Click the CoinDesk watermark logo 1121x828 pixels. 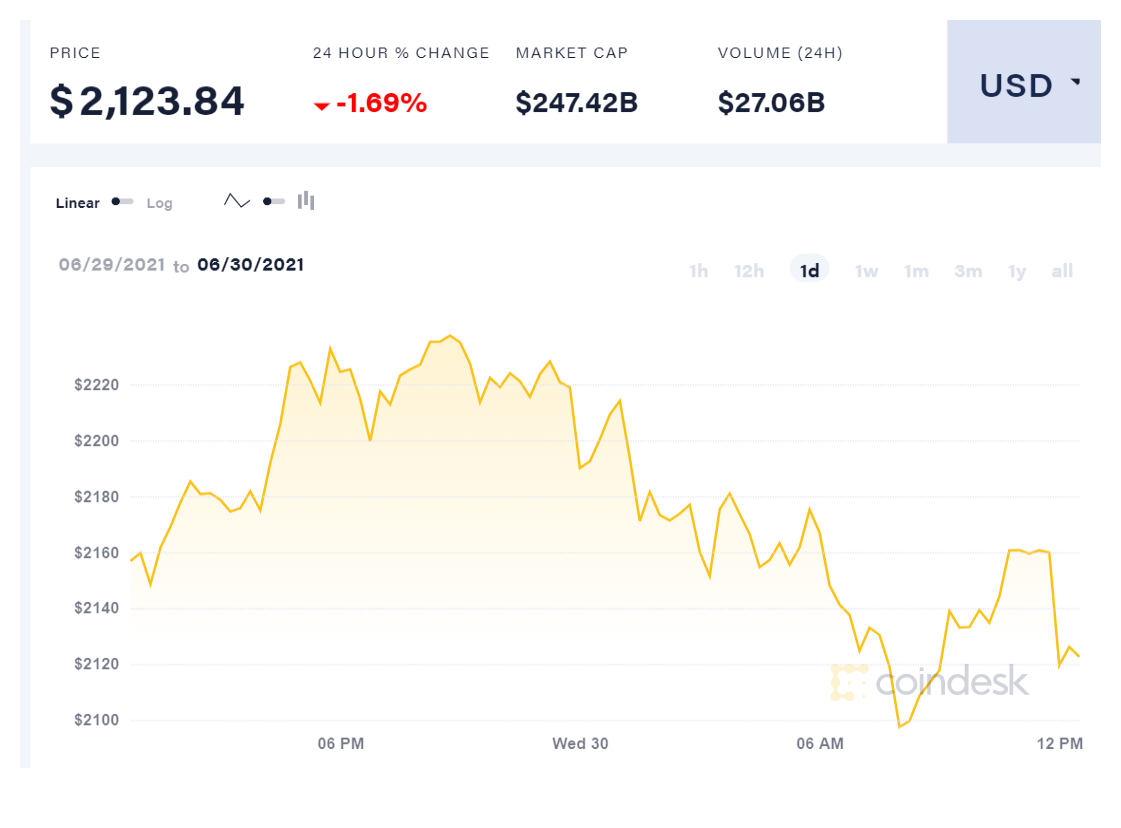click(x=929, y=682)
